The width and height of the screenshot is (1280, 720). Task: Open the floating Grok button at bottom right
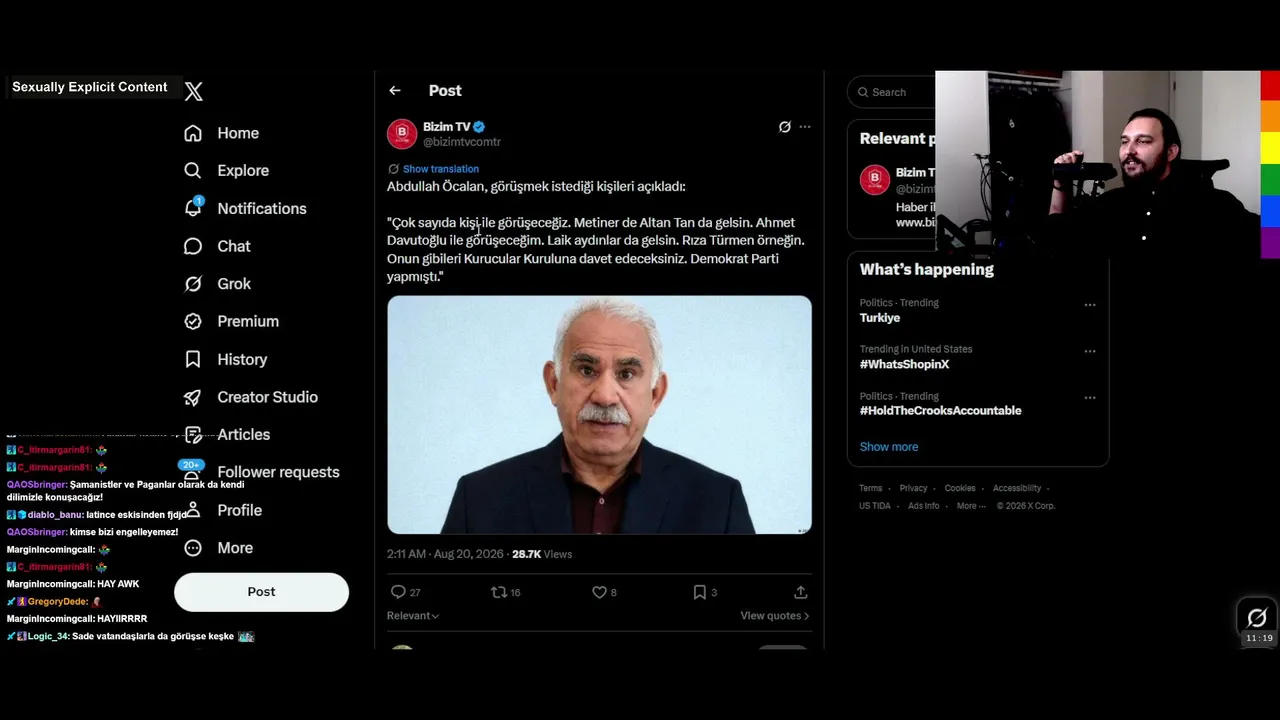coord(1257,617)
